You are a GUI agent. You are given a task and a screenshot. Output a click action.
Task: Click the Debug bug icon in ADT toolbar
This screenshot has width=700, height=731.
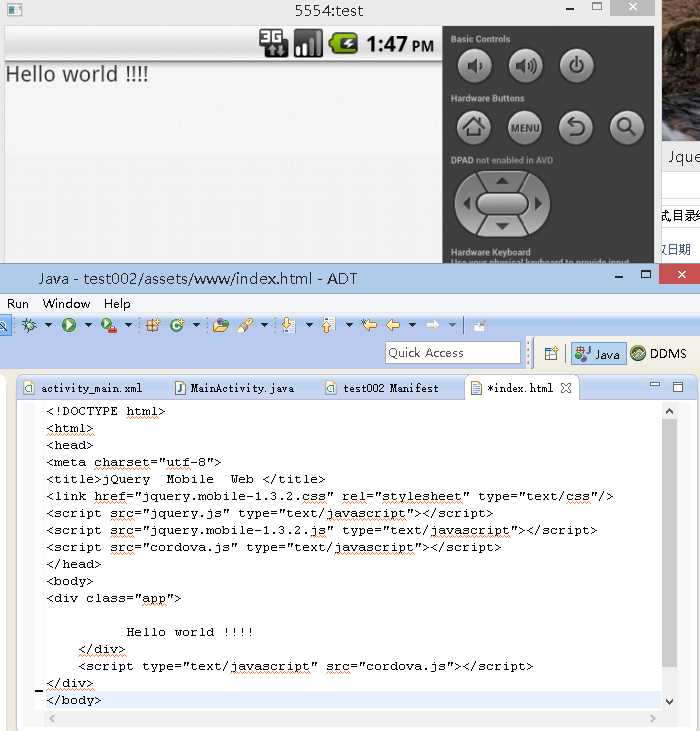29,325
